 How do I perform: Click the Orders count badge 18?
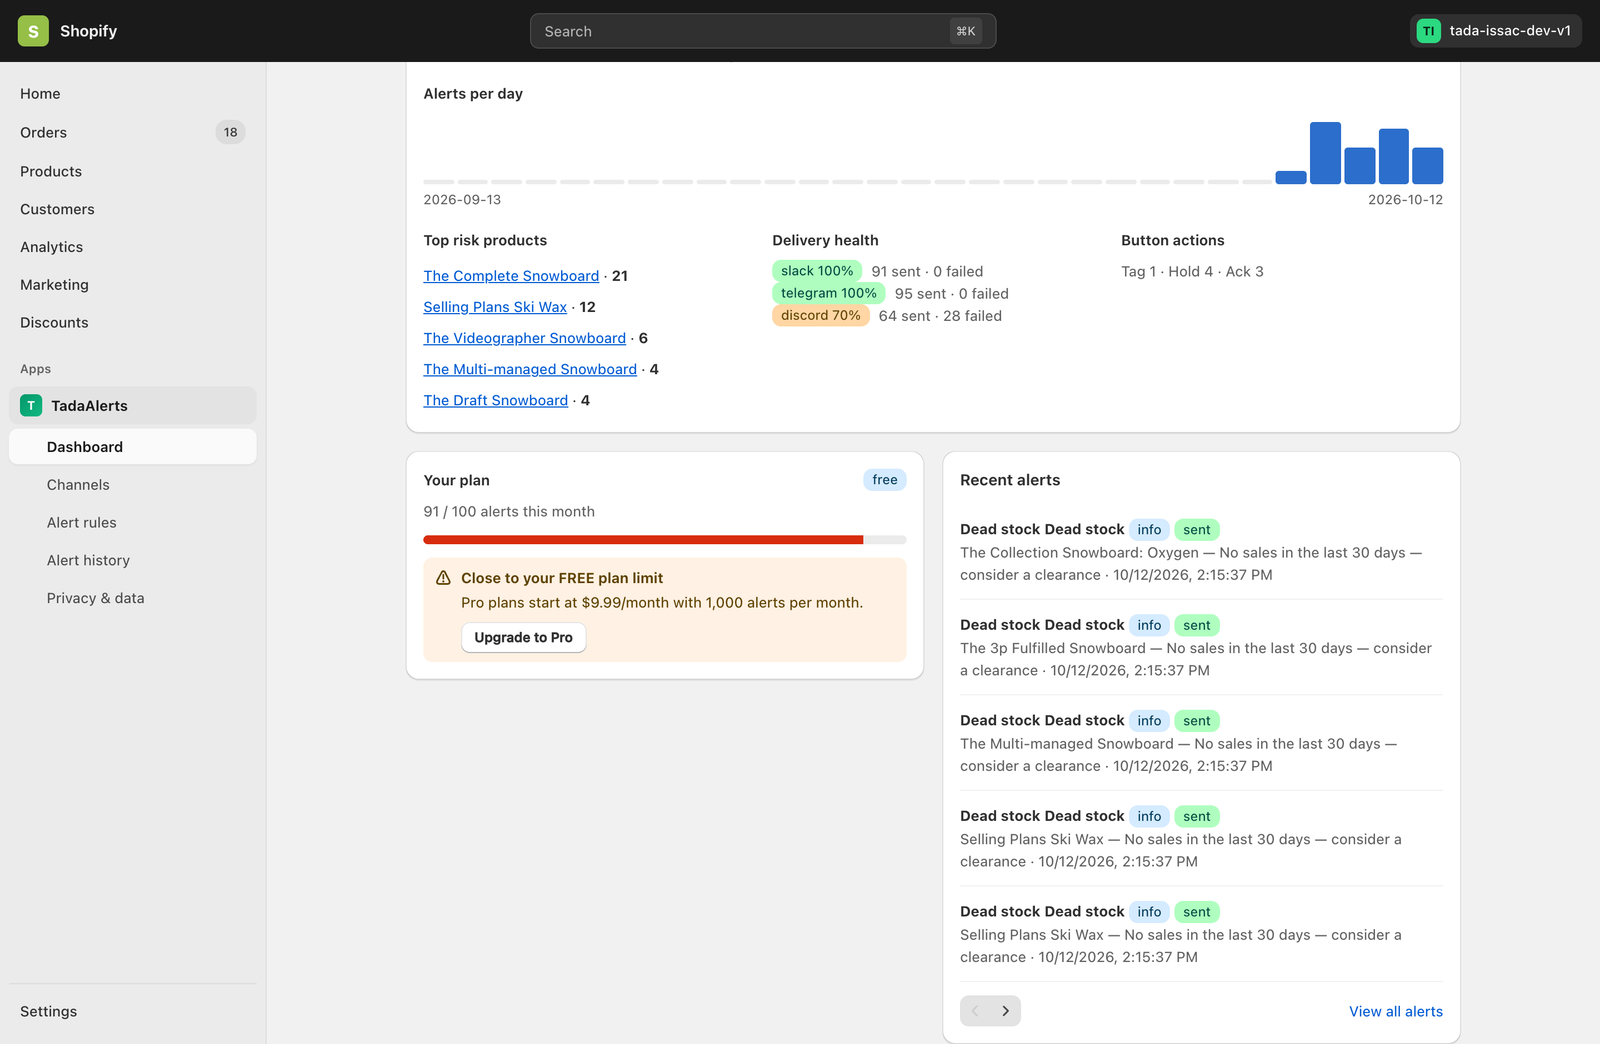tap(230, 132)
